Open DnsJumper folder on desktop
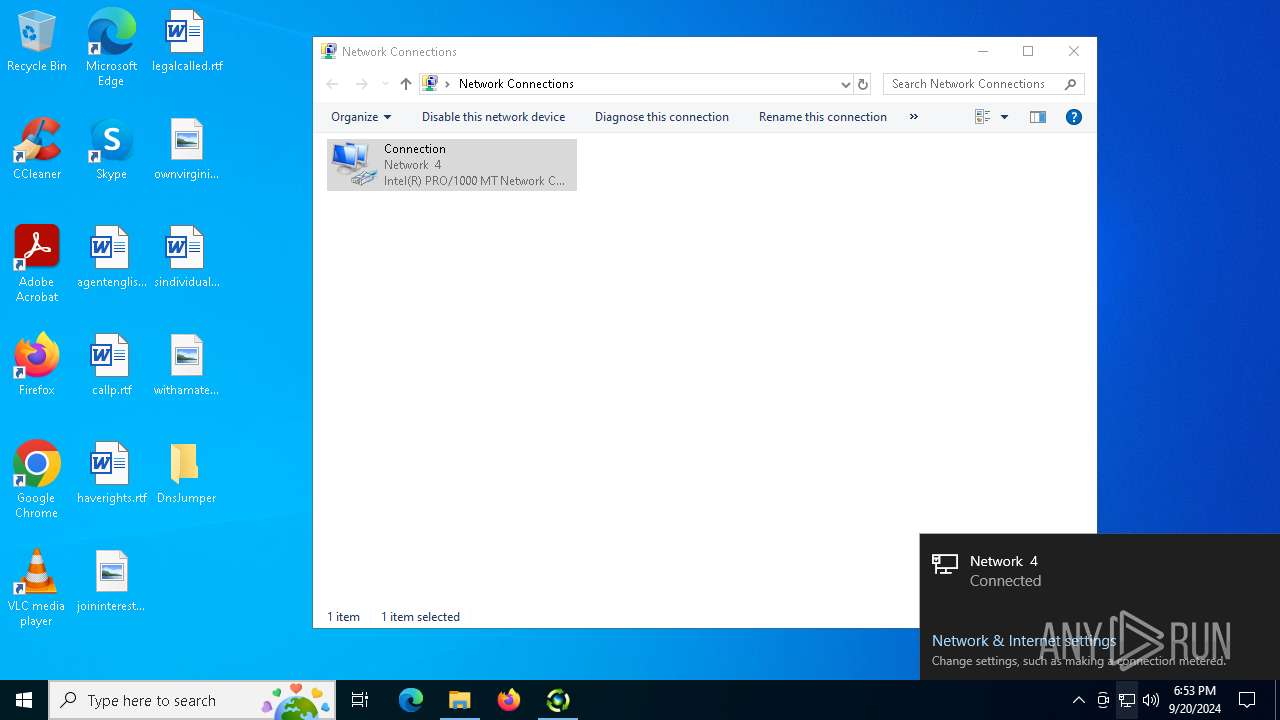 [186, 473]
